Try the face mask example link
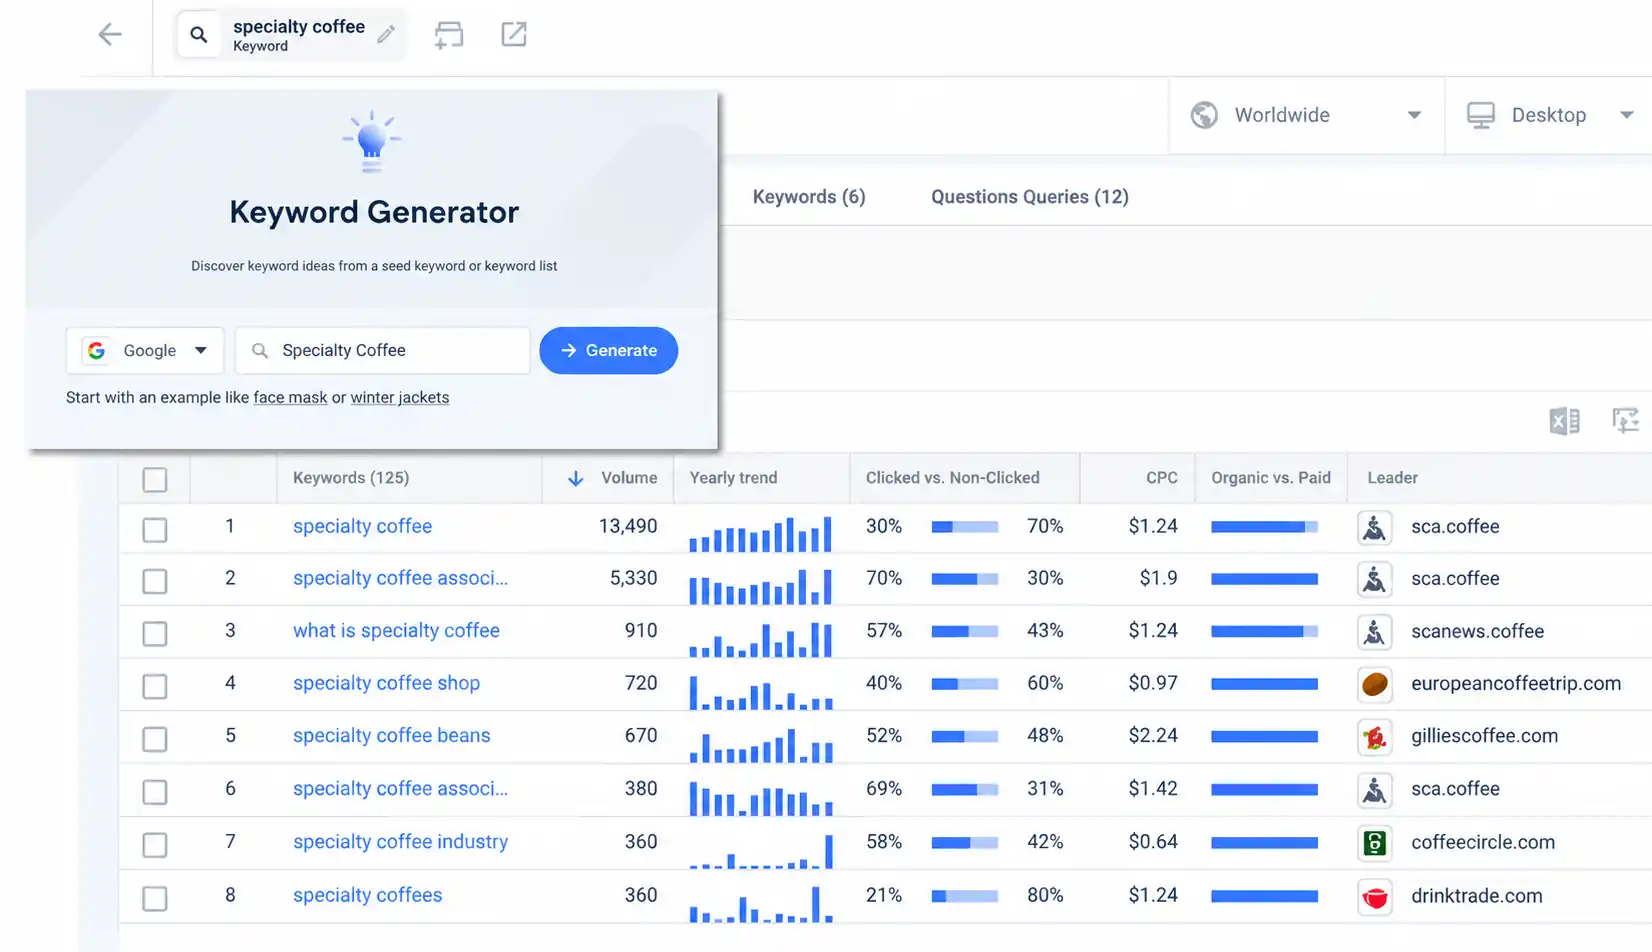The image size is (1652, 952). (x=290, y=398)
